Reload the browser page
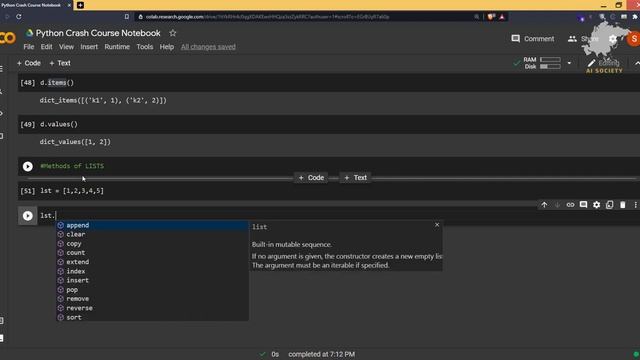The height and width of the screenshot is (360, 640). pyautogui.click(x=19, y=17)
